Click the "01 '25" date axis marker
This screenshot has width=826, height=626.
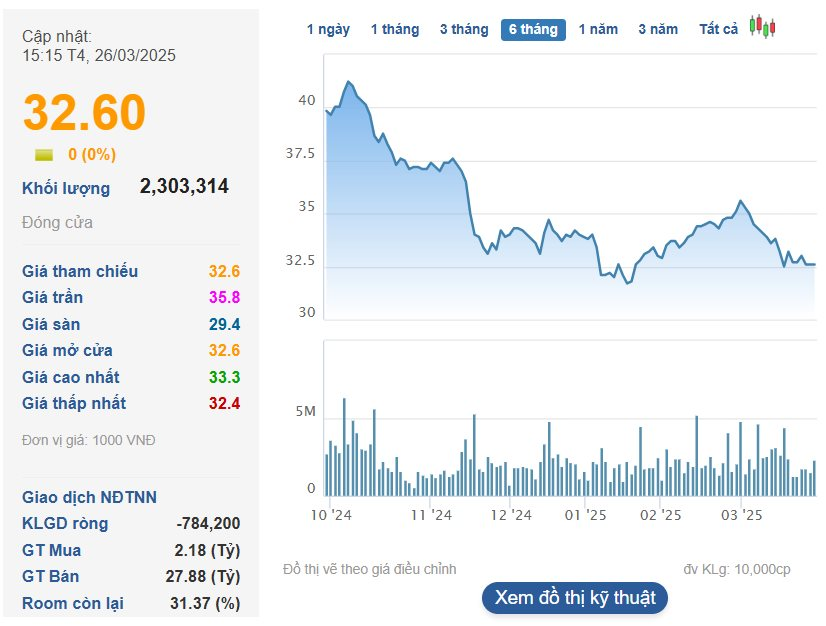coord(586,516)
